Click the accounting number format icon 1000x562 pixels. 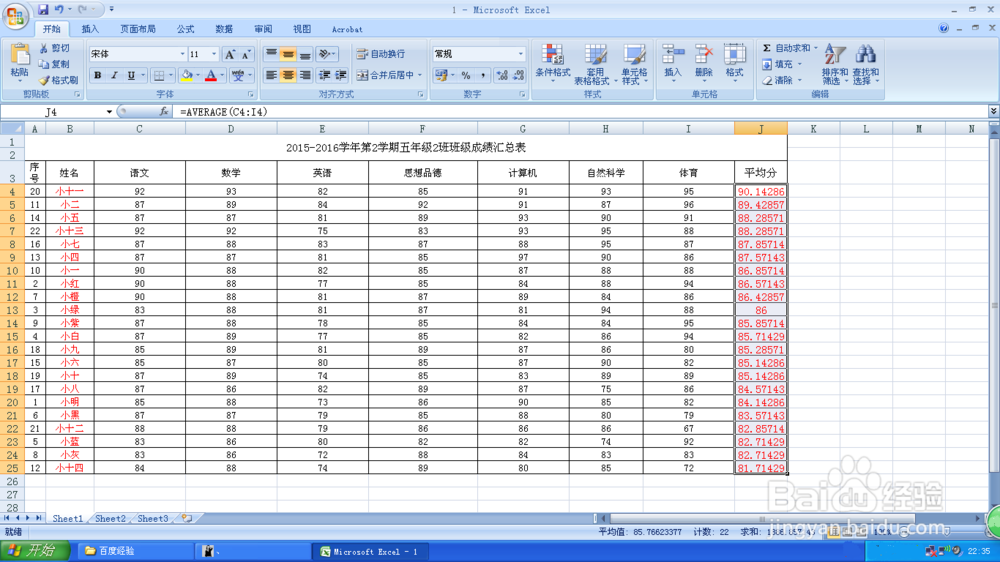[441, 75]
